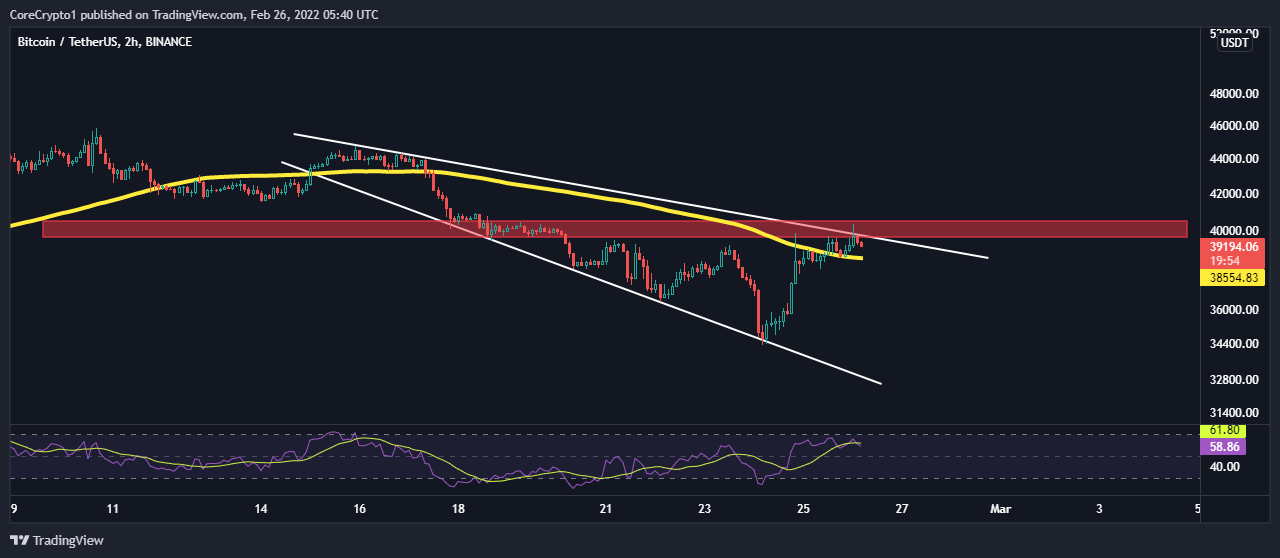Click the 48000.00 price axis label
This screenshot has height=558, width=1280.
tap(1234, 94)
